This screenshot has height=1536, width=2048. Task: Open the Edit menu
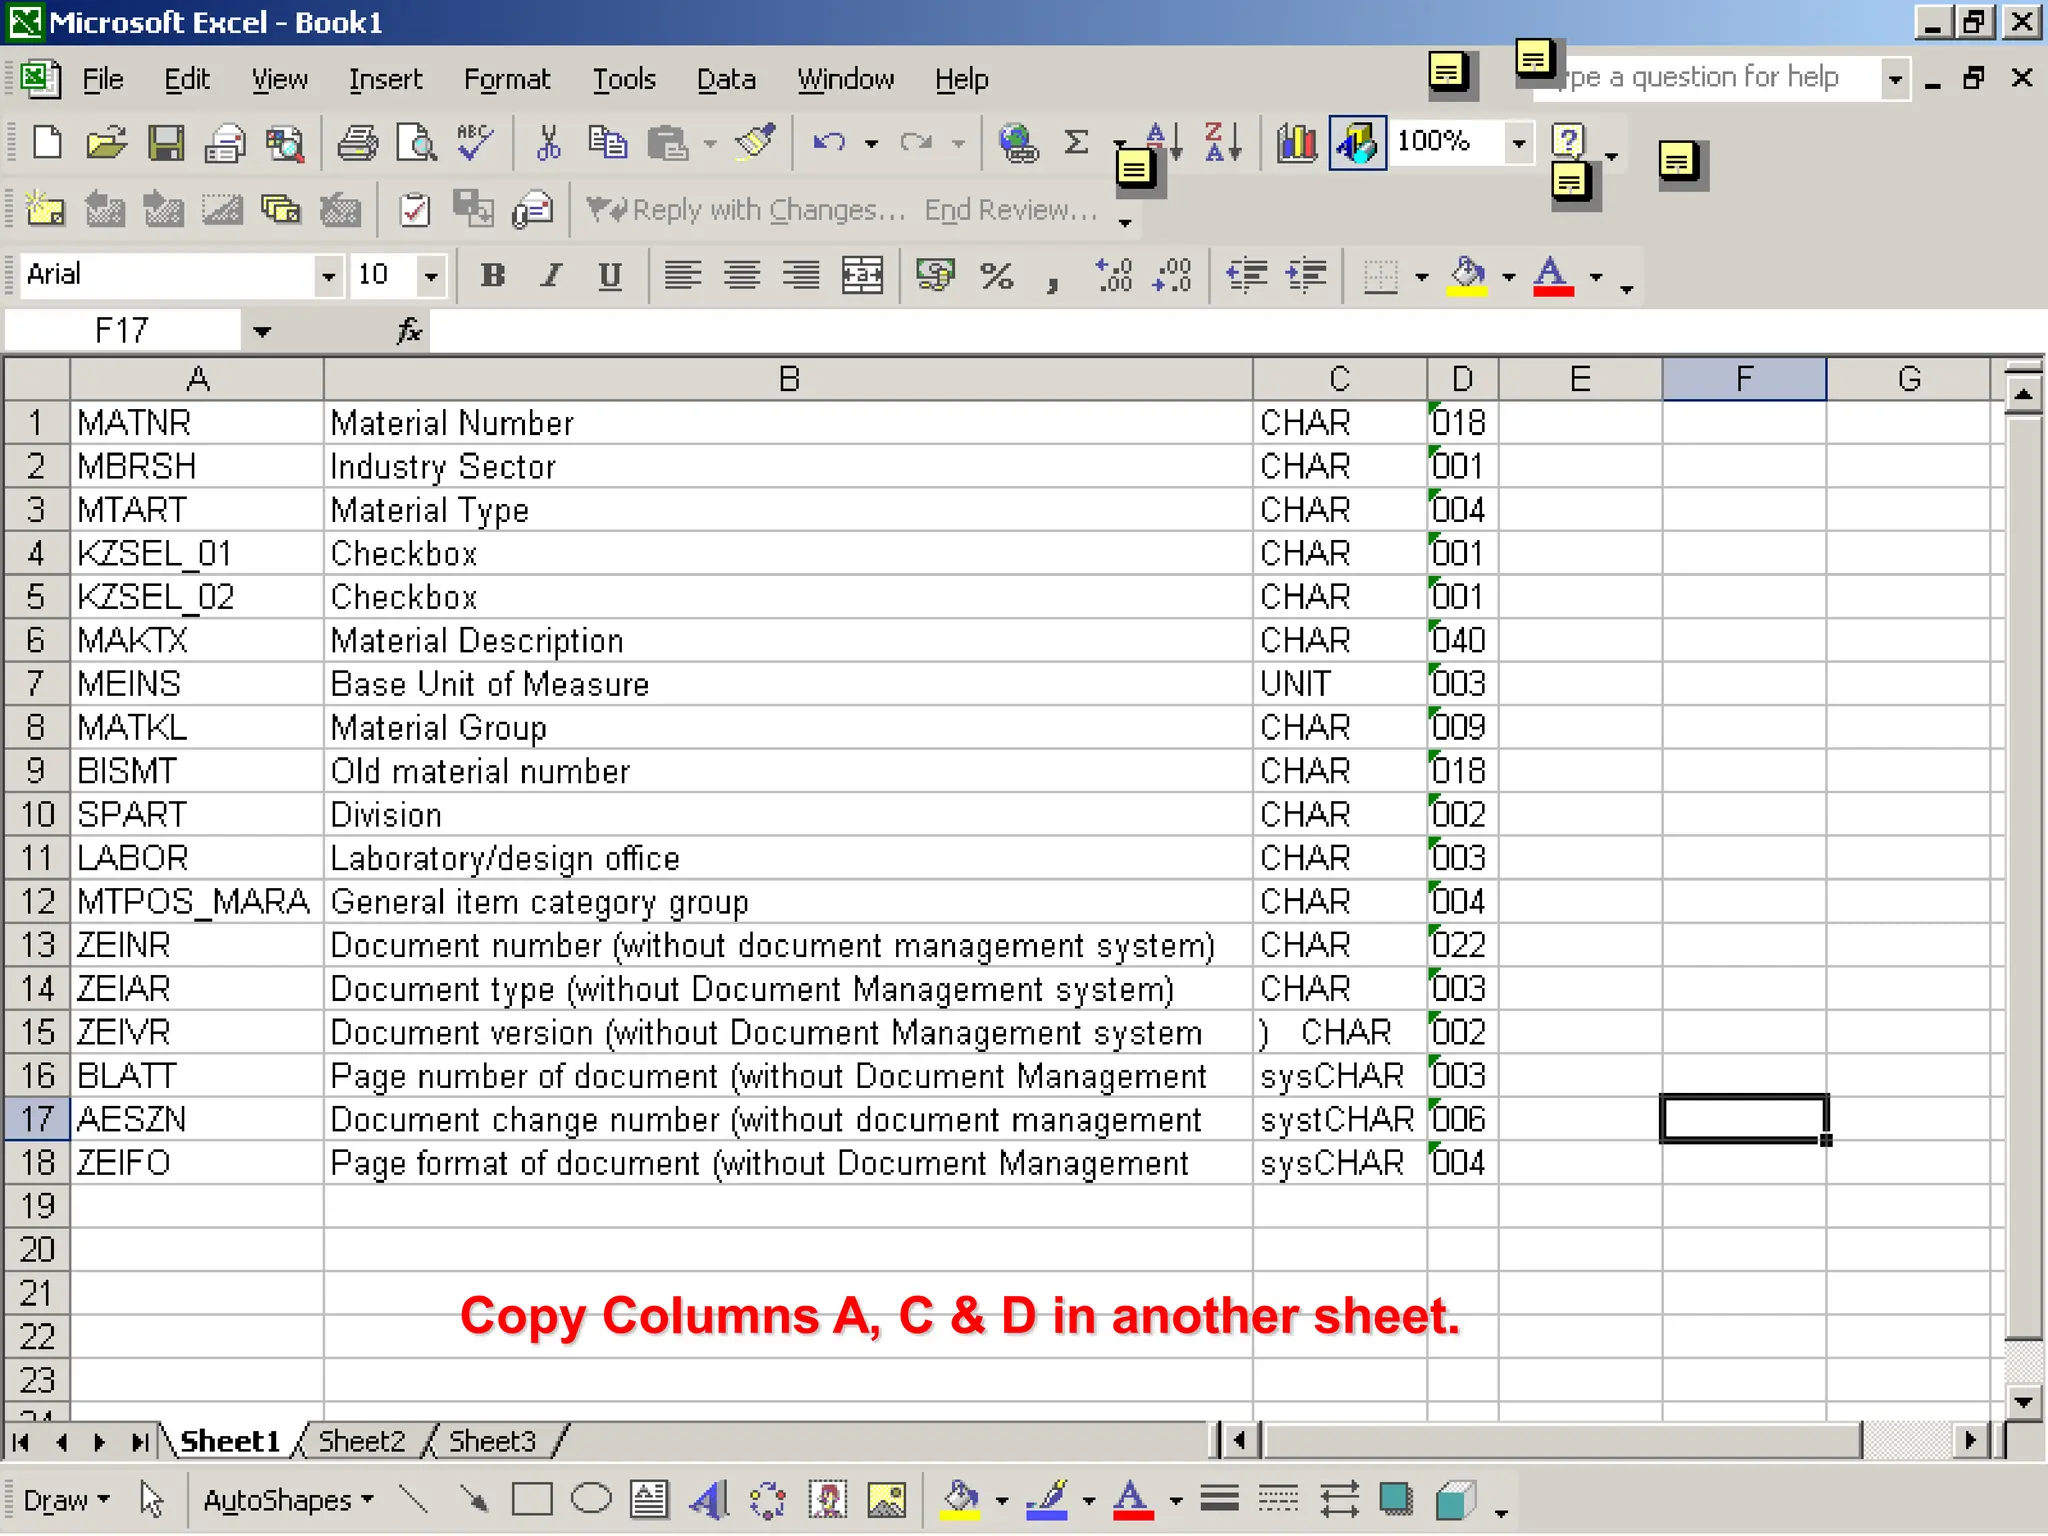pos(187,79)
